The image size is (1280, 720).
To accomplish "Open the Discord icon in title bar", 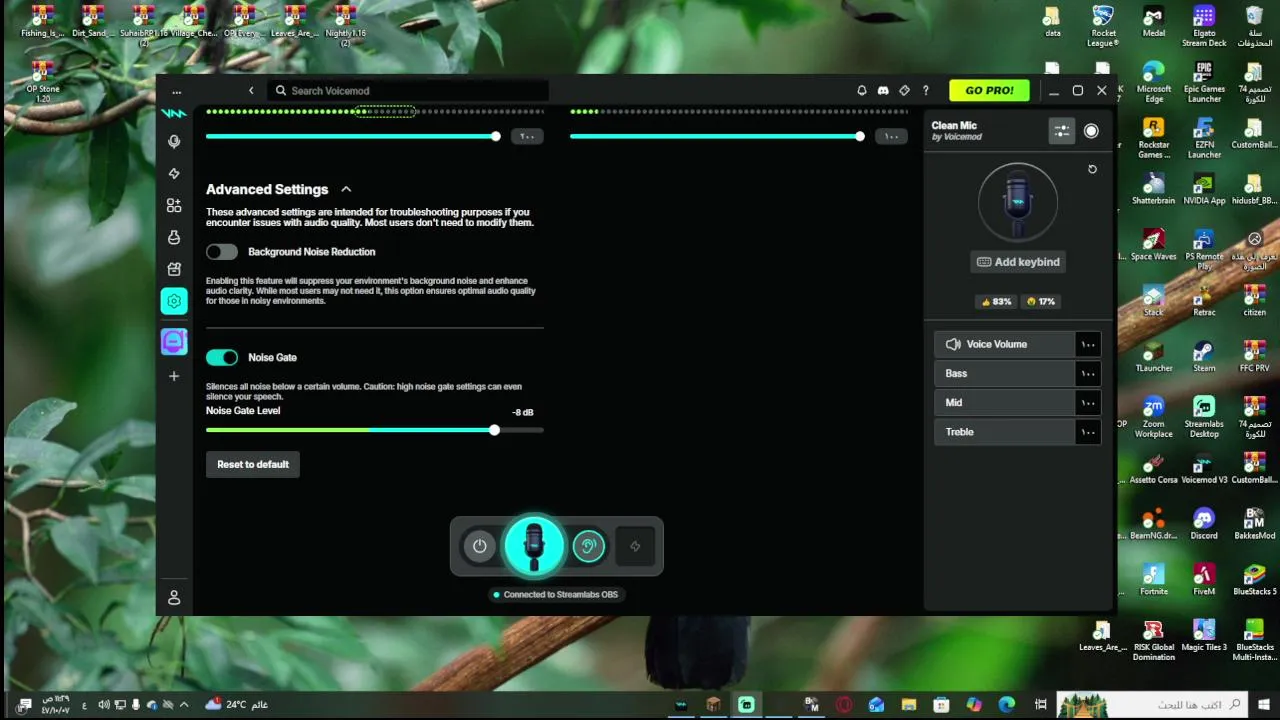I will pos(883,91).
